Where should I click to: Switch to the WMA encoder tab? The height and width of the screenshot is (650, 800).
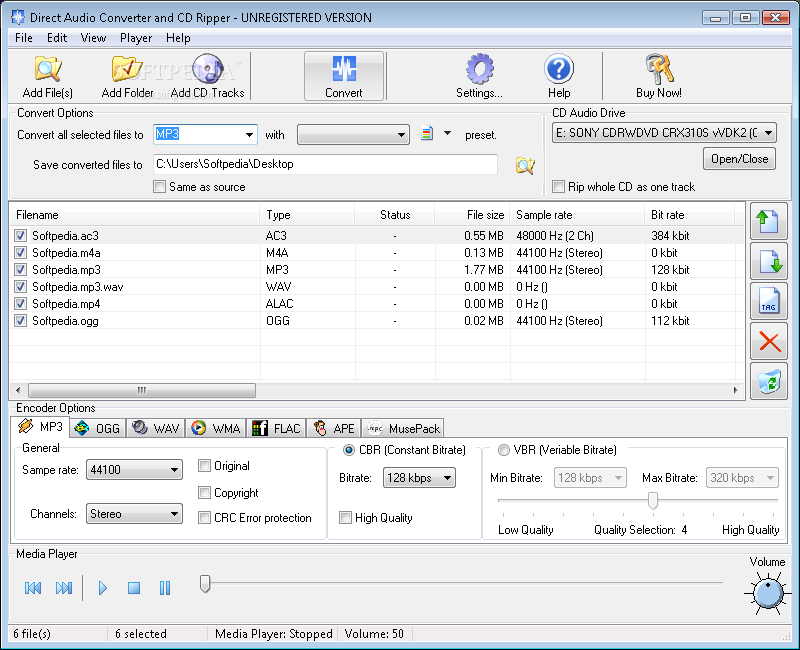click(x=215, y=429)
